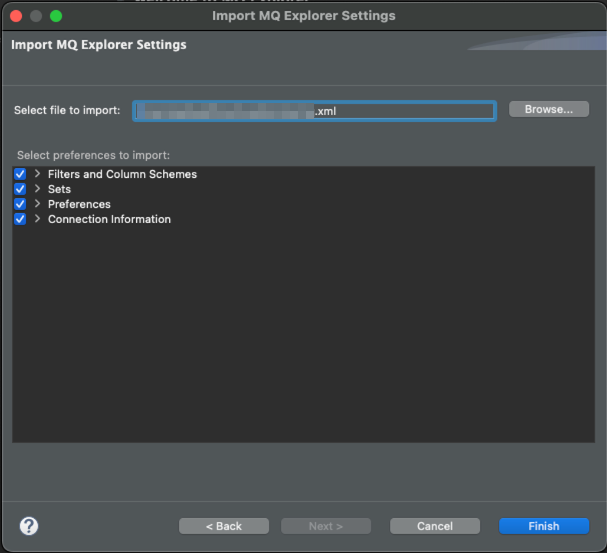Expand the Connection Information node
The width and height of the screenshot is (607, 553).
37,219
